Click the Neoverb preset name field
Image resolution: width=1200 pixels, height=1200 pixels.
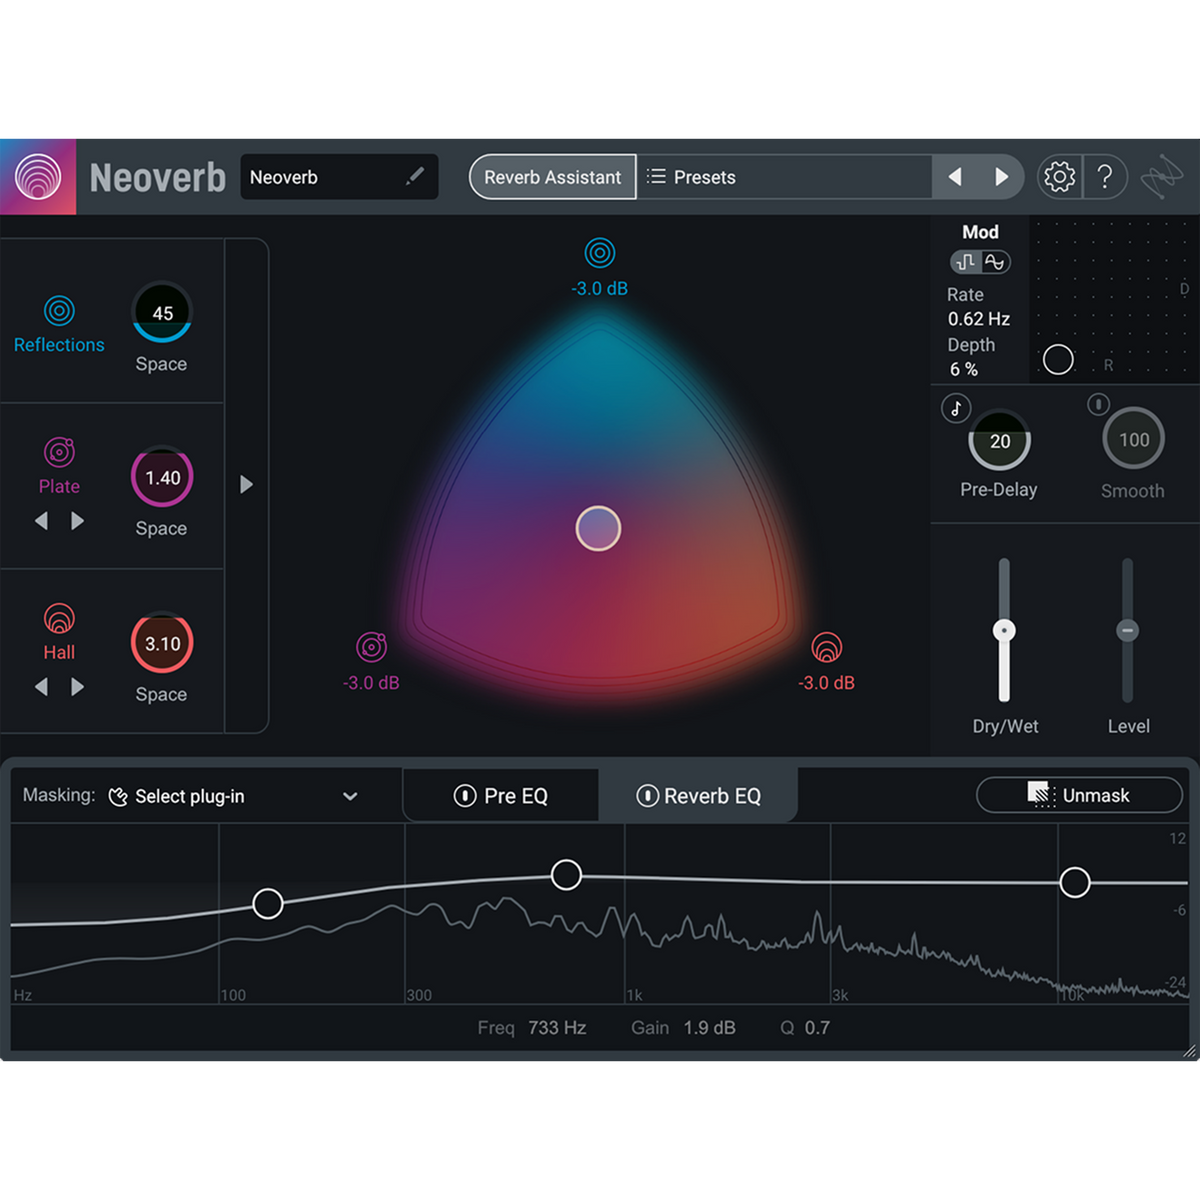click(339, 177)
